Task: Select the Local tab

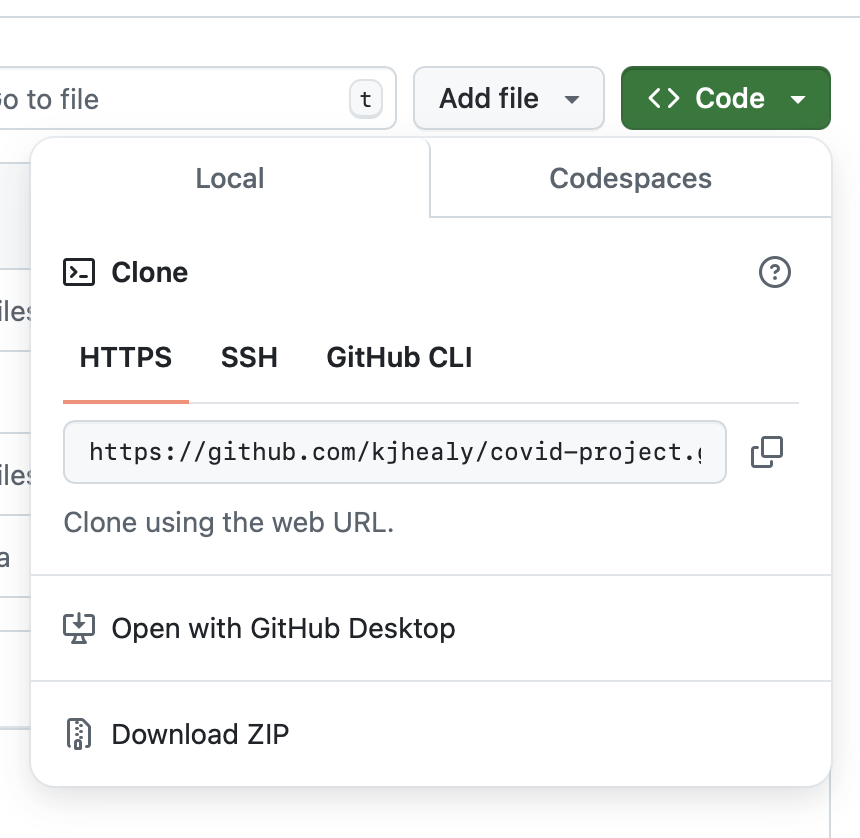Action: [x=230, y=178]
